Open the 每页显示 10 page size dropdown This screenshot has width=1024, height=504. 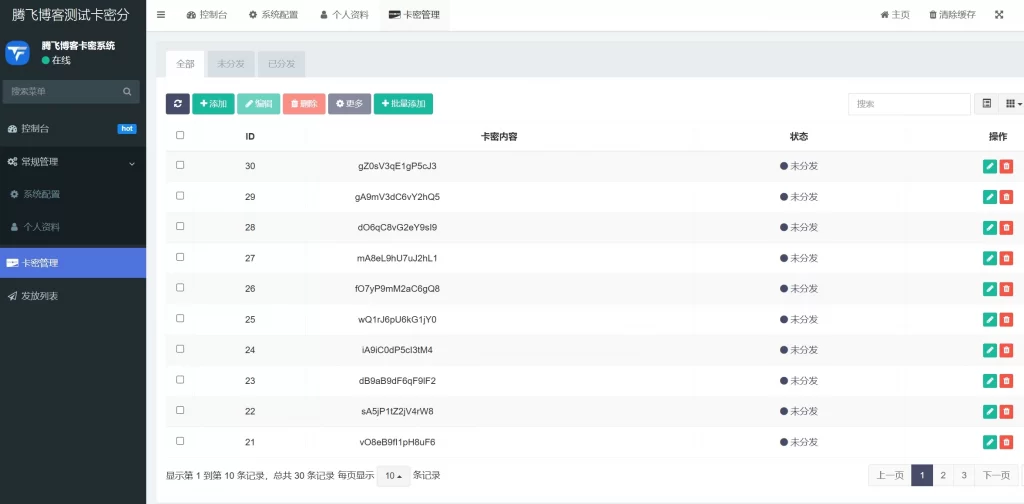pyautogui.click(x=394, y=476)
